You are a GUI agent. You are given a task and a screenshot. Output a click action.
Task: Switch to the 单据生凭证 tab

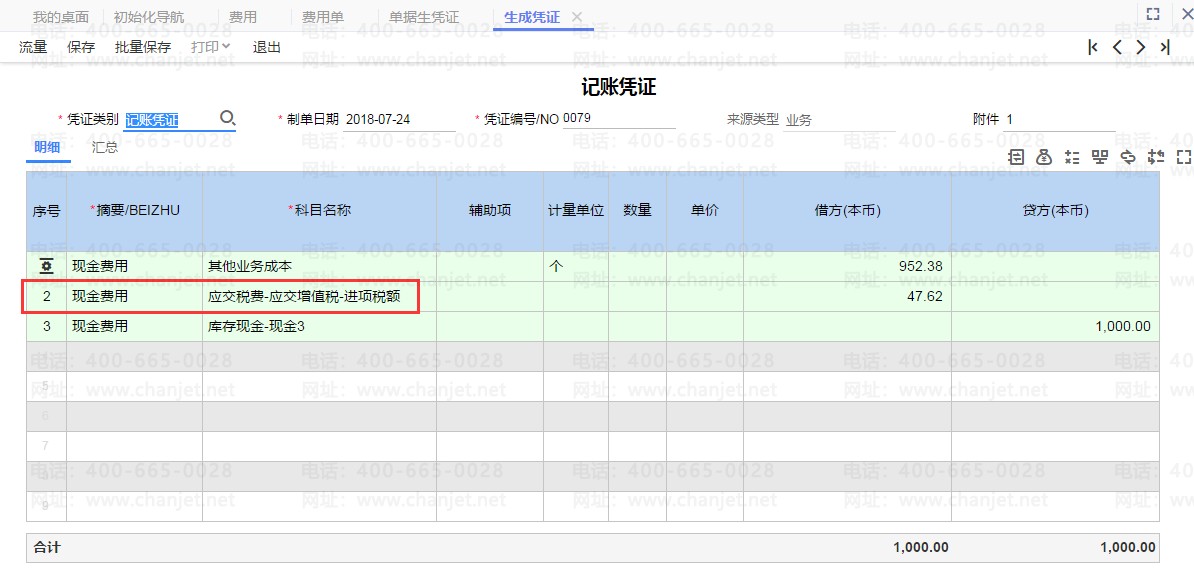pyautogui.click(x=424, y=17)
